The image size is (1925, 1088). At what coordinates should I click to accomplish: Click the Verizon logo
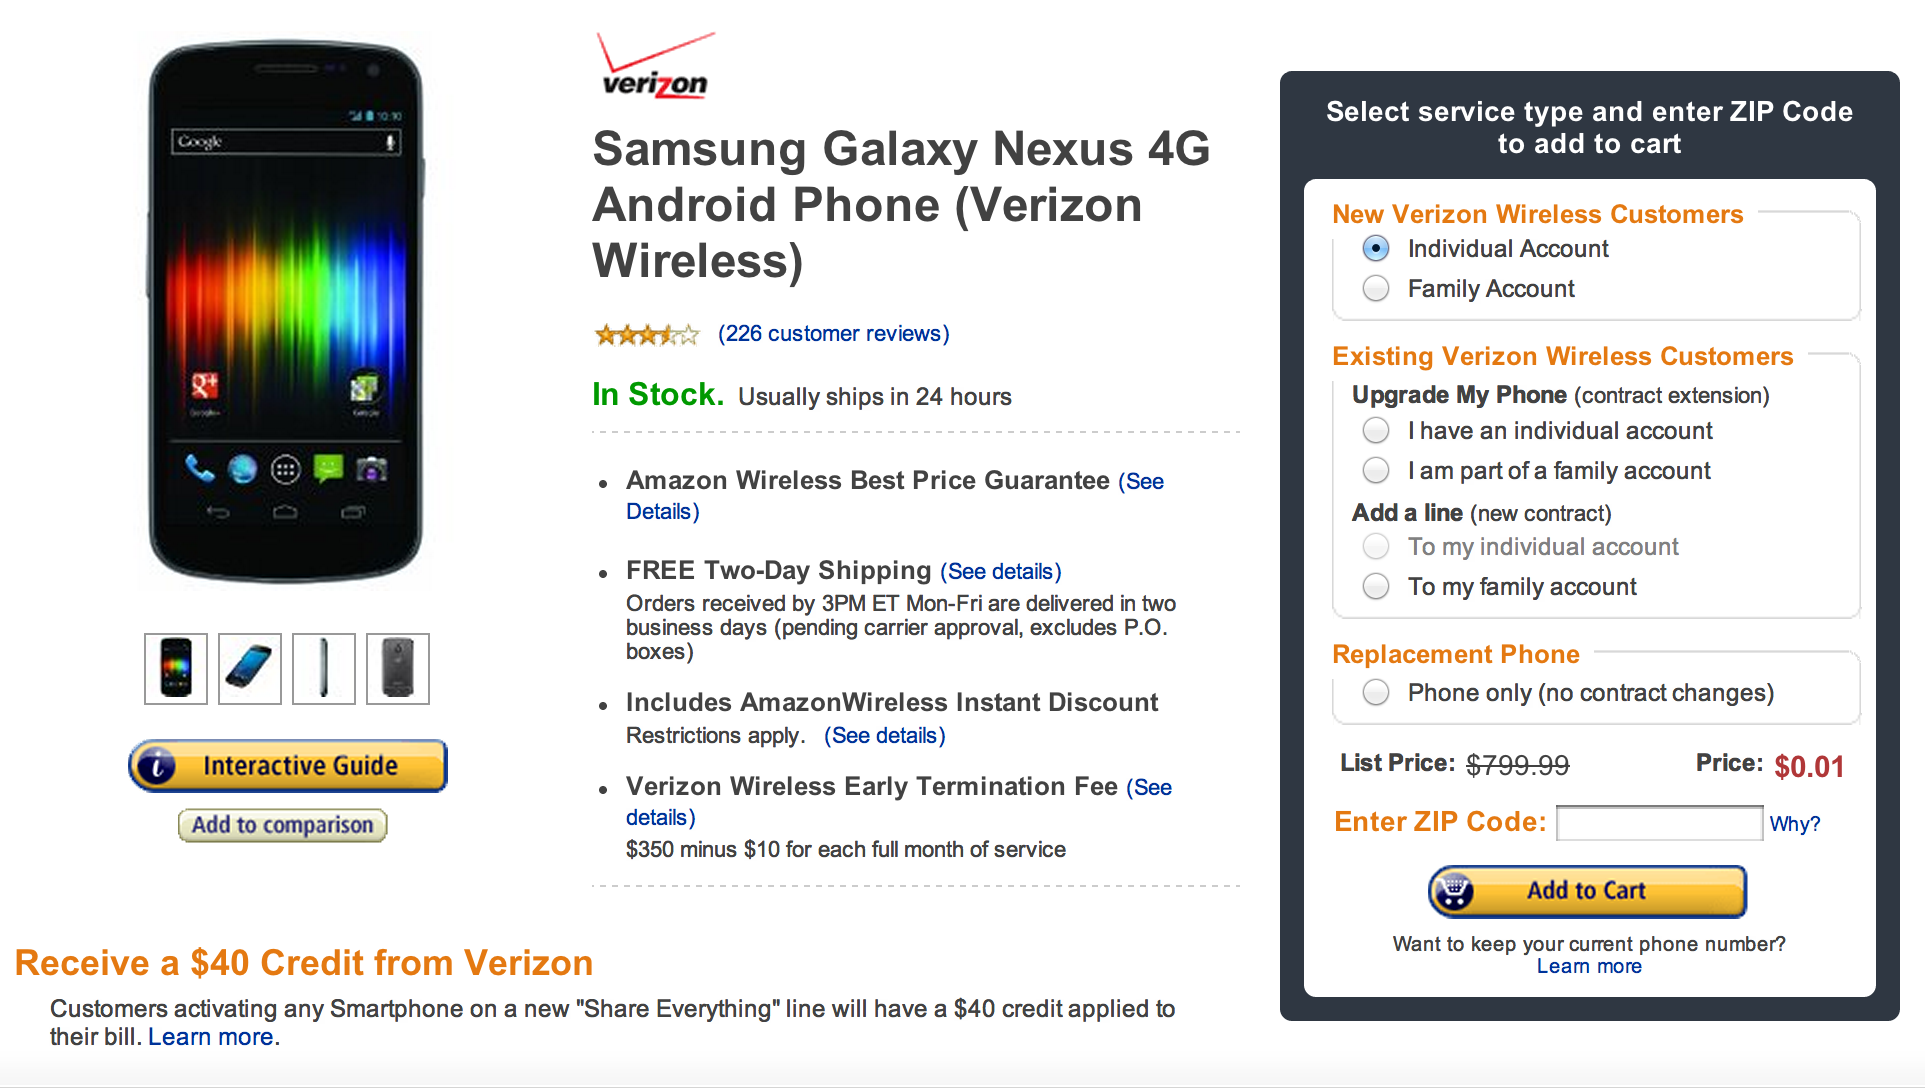[655, 68]
